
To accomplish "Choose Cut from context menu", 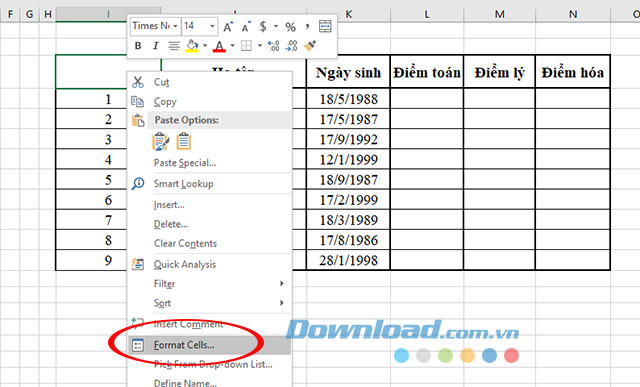I will click(210, 82).
